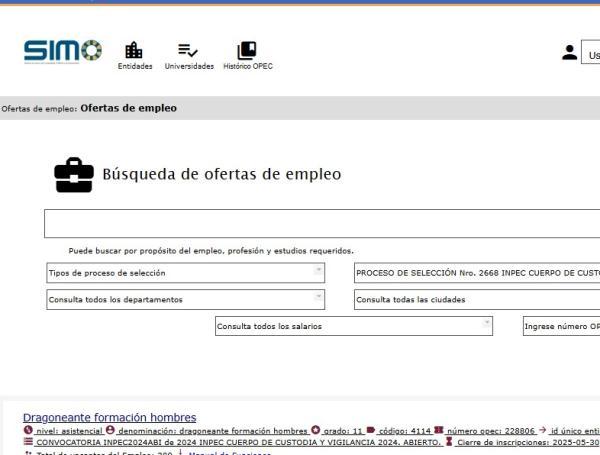Screen dimensions: 600x455
Task: Click the id único arrow icon
Action: click(x=543, y=430)
